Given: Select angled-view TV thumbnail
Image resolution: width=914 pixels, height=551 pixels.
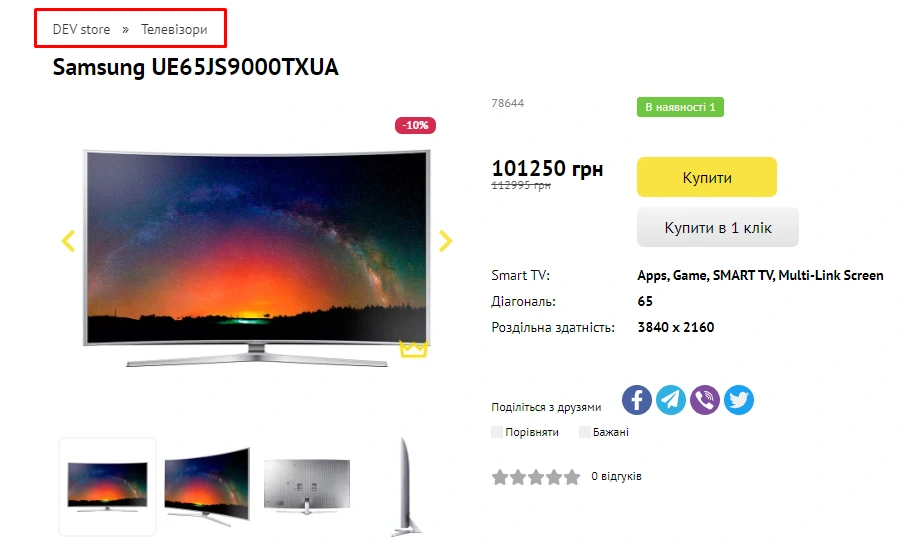Looking at the screenshot, I should coord(207,487).
